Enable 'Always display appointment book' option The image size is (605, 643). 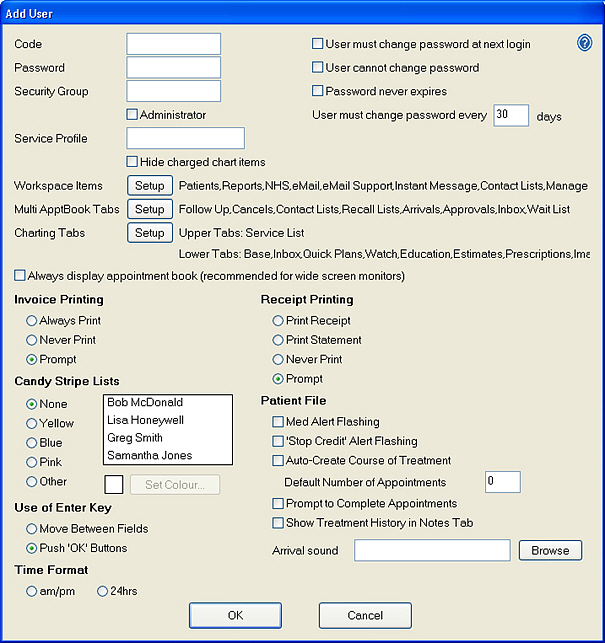[20, 276]
